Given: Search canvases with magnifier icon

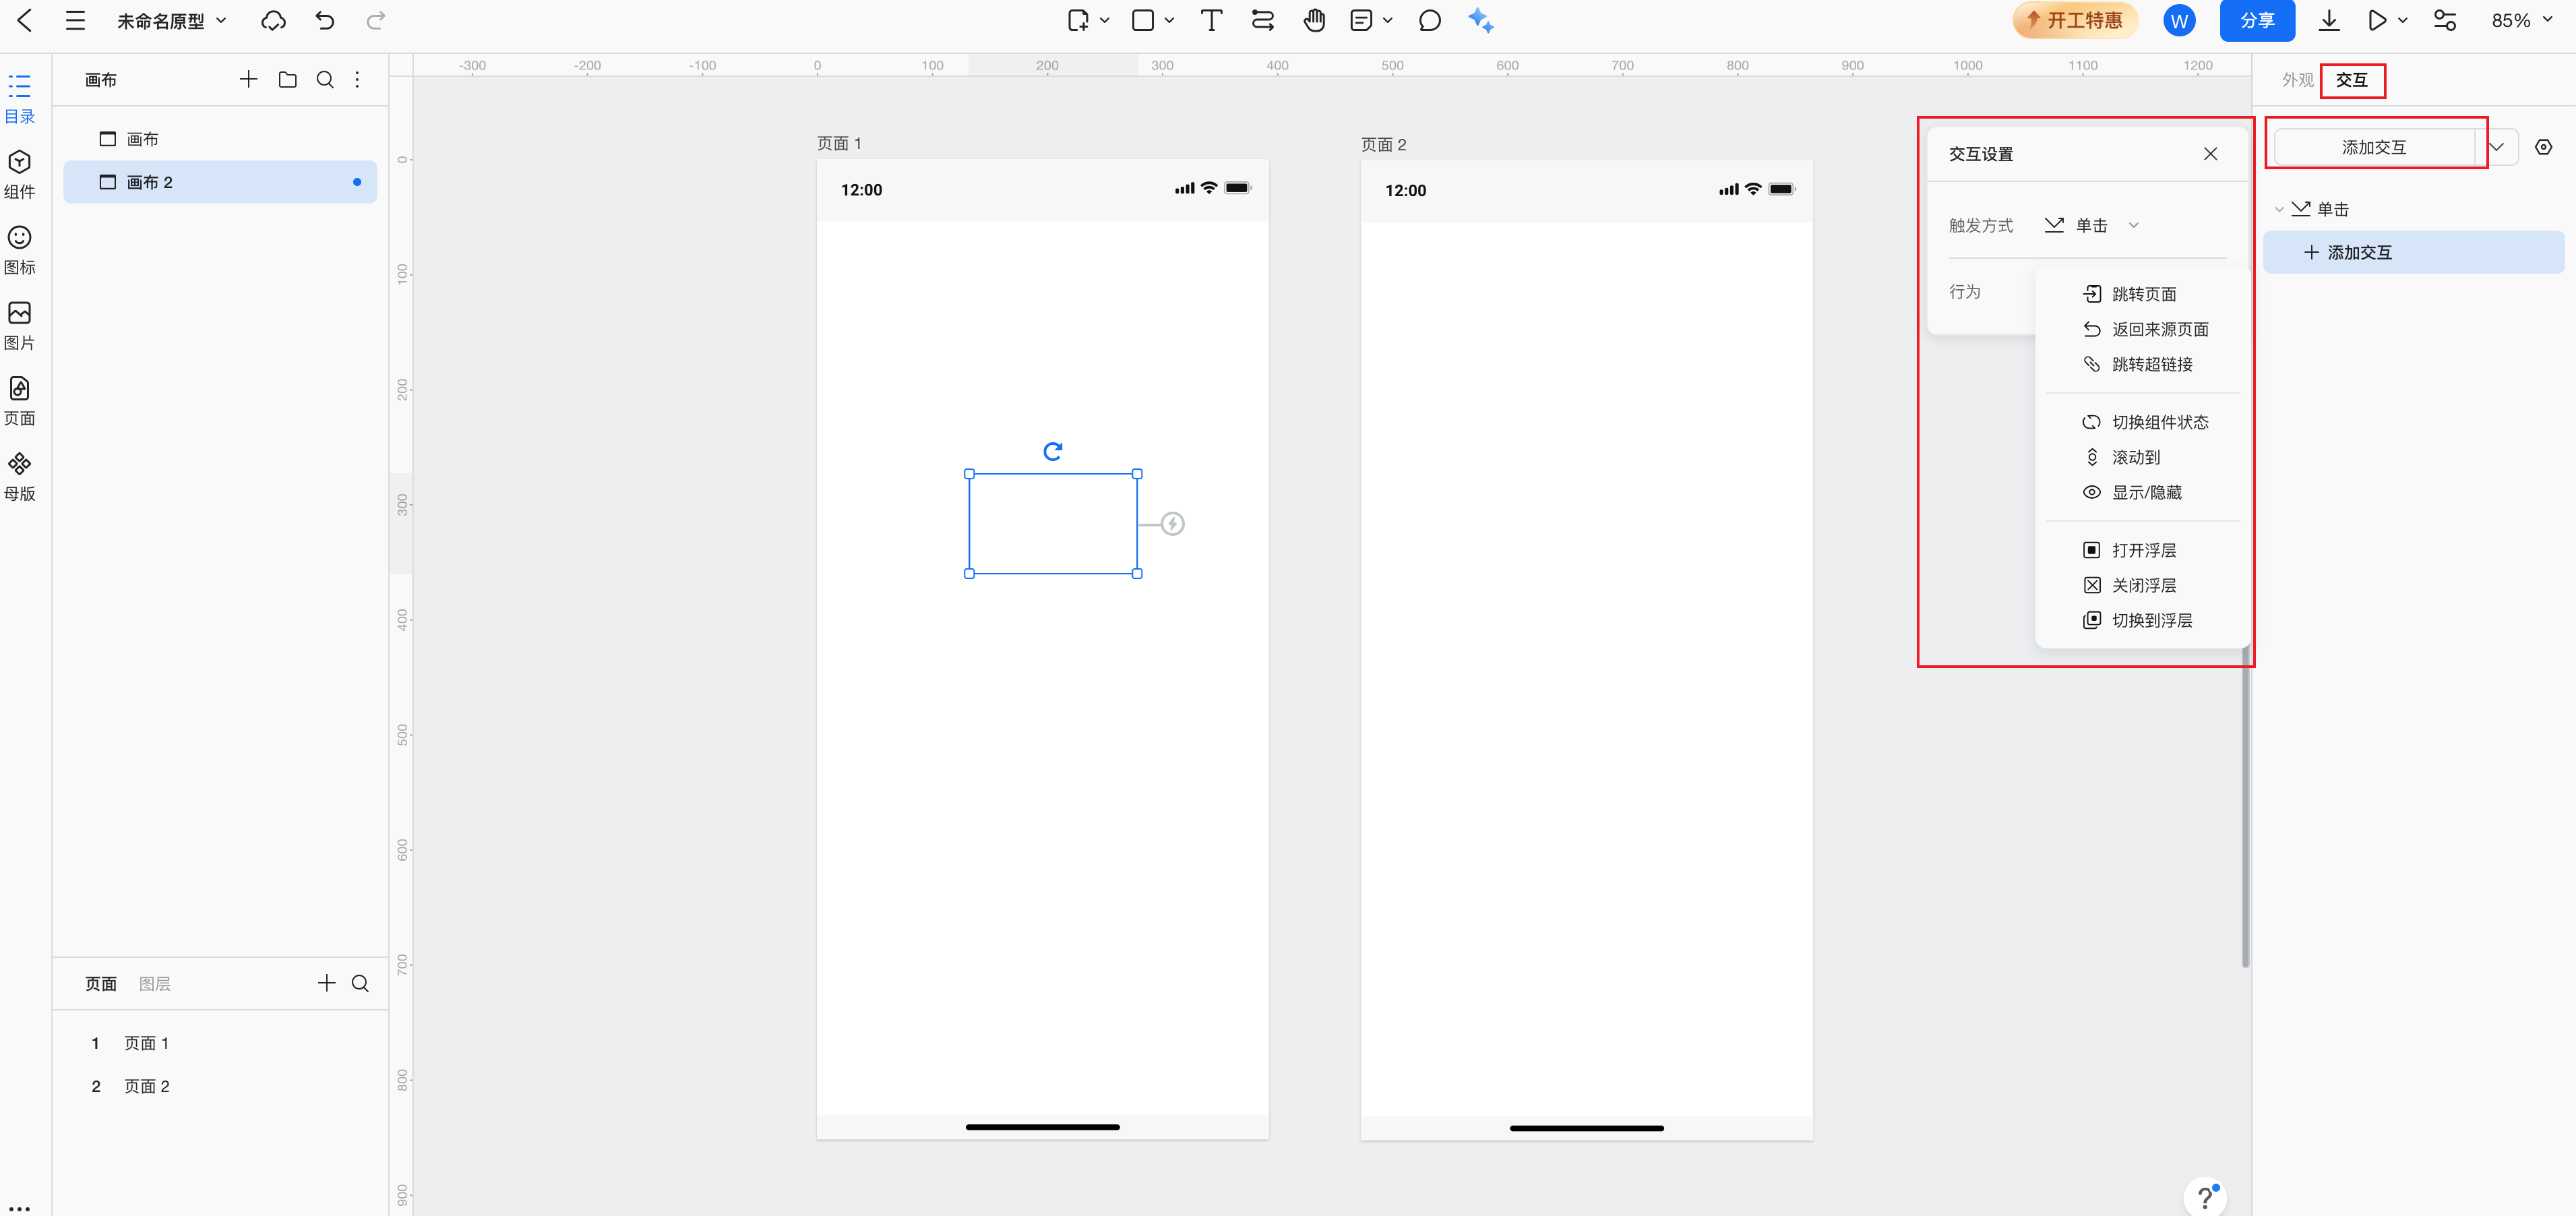Looking at the screenshot, I should coord(325,79).
